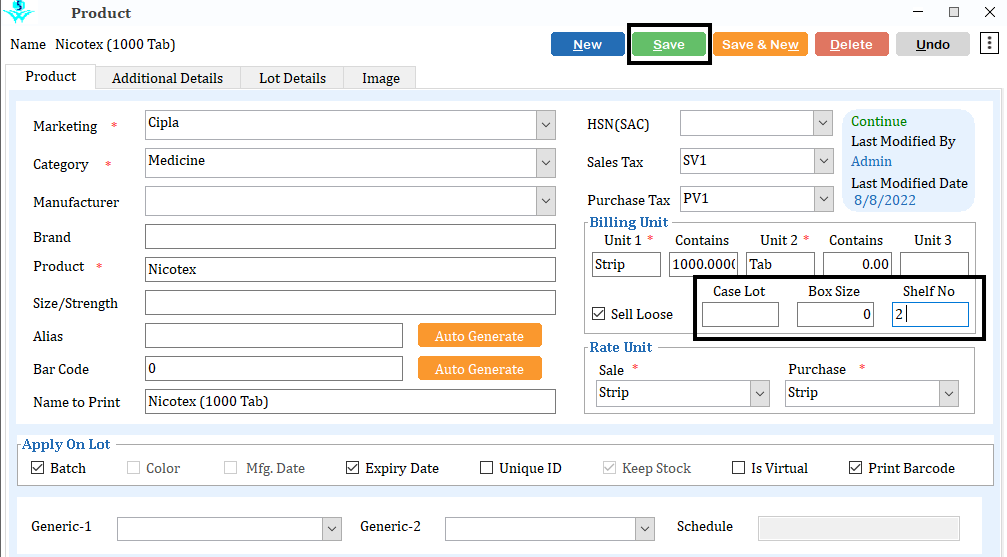Click the Undo button
Screen dimensions: 1007x557
933,44
